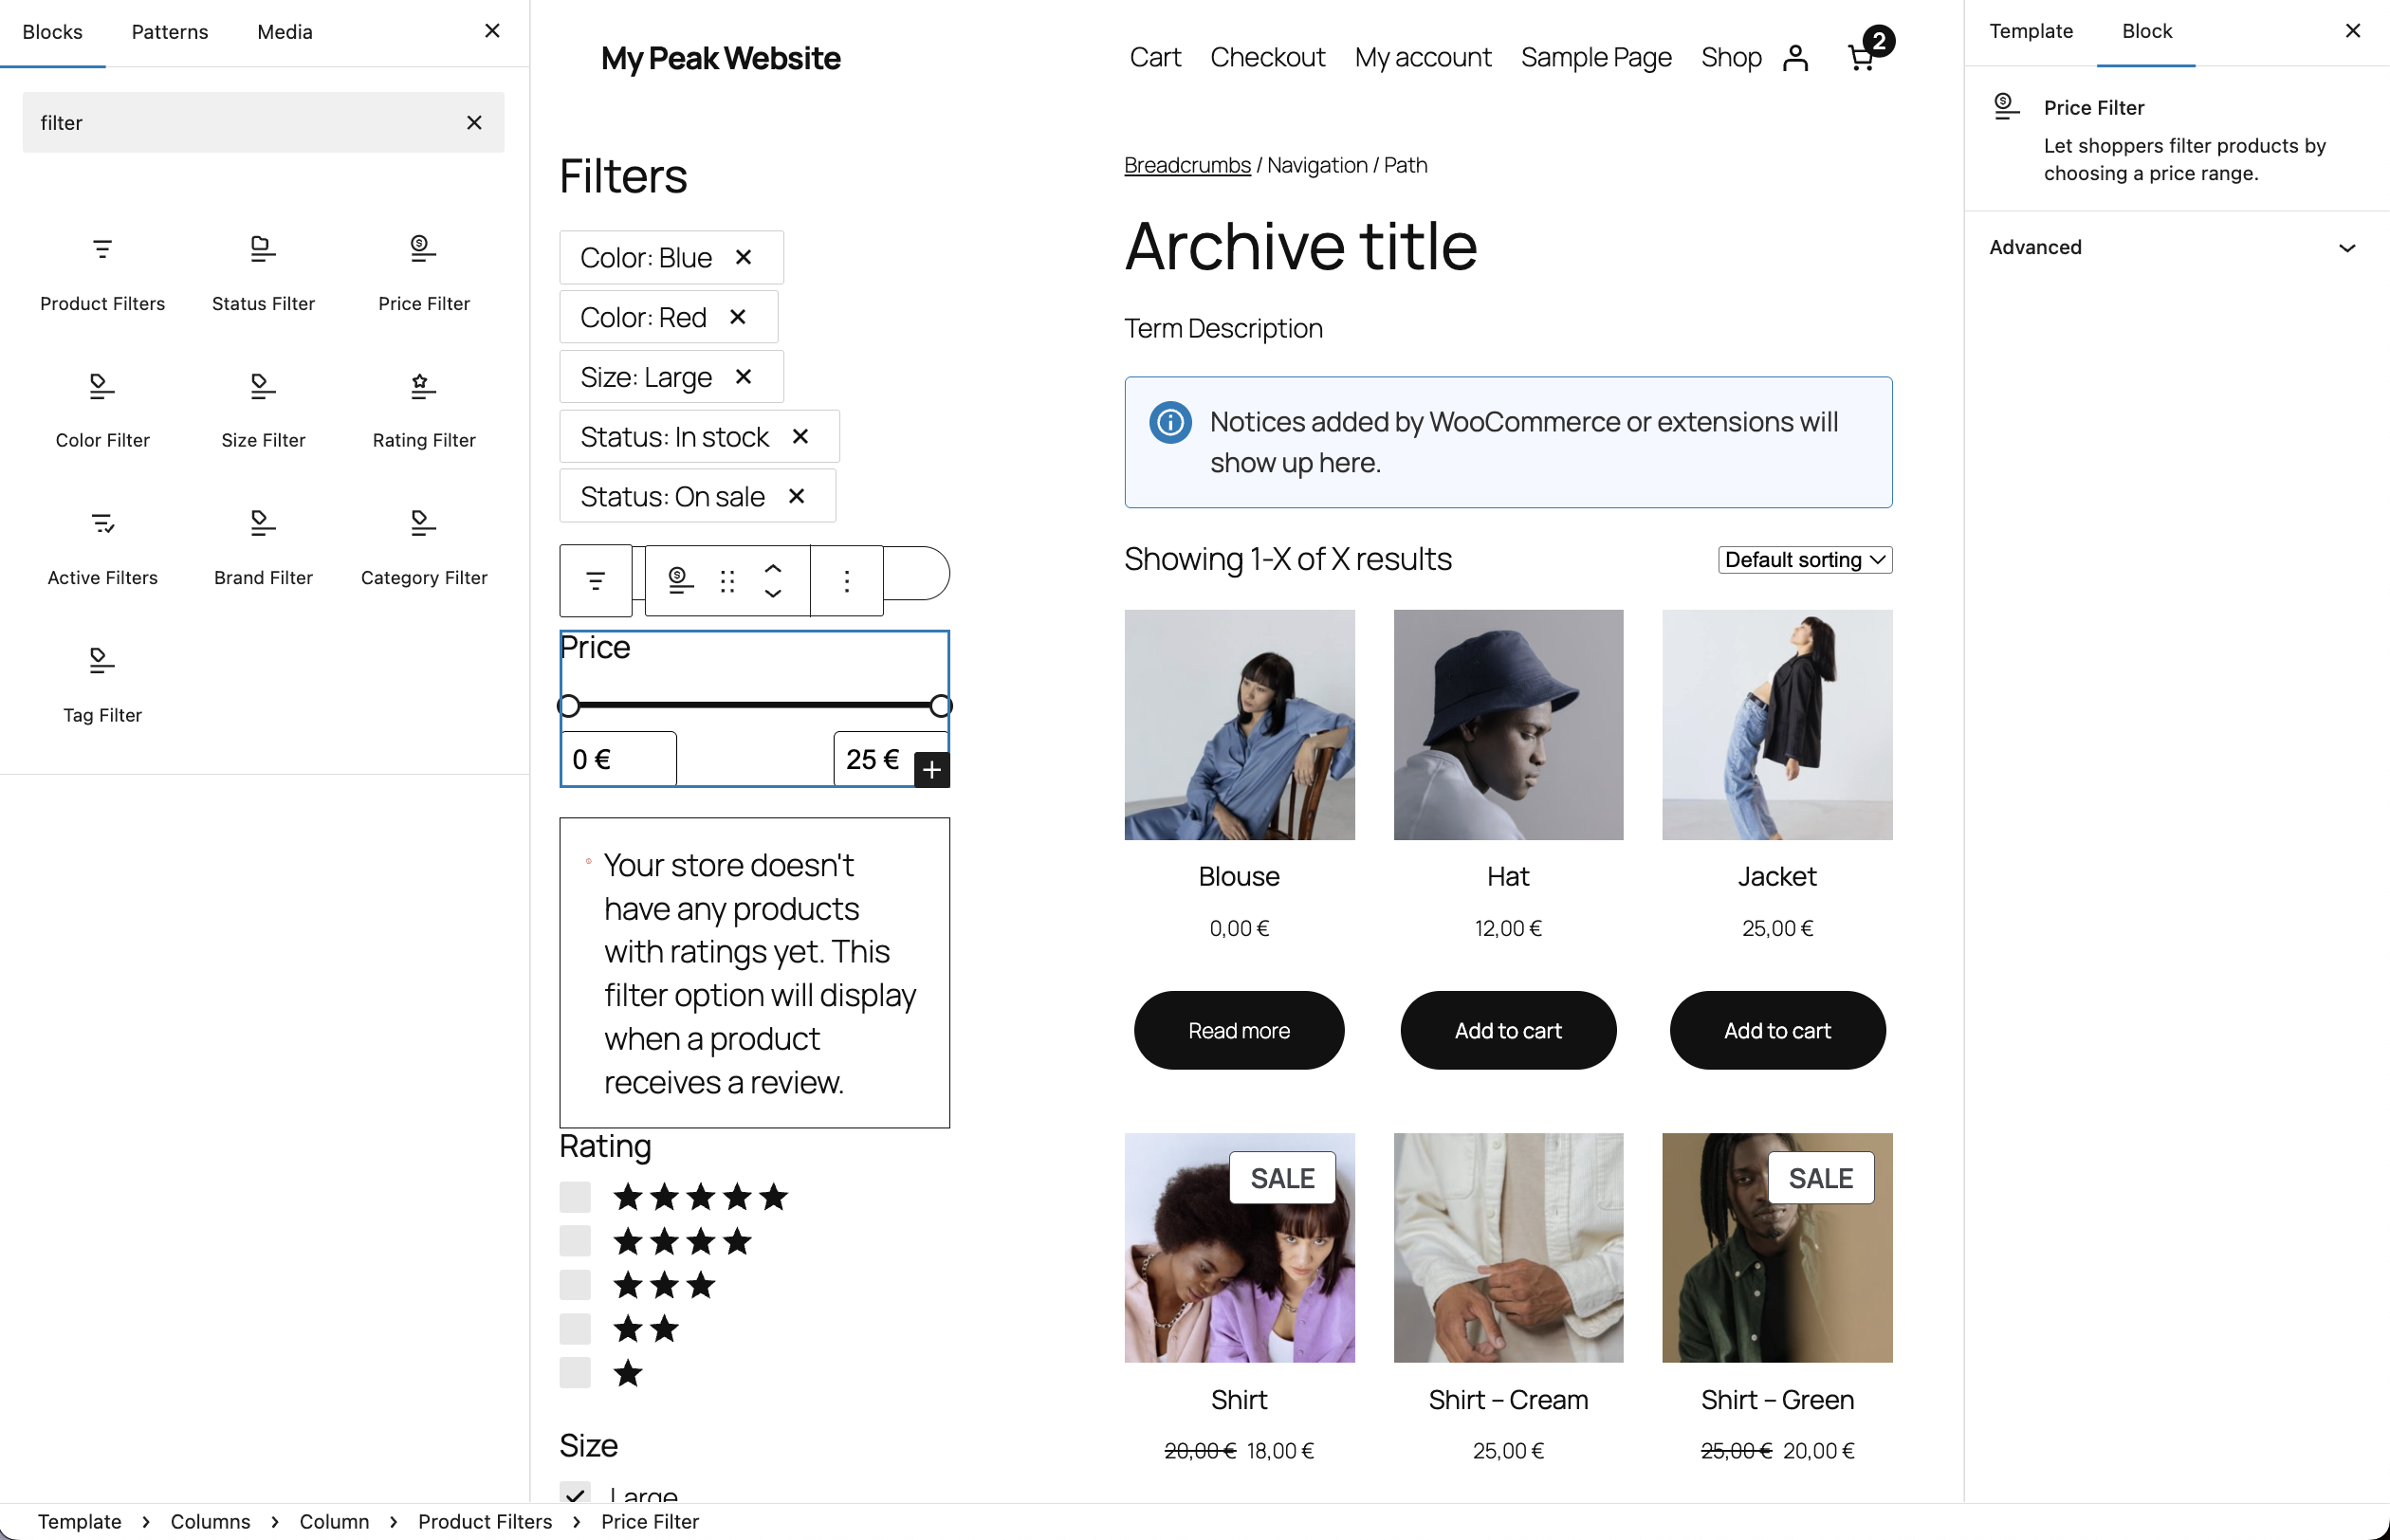Click the Breadcrumbs link

[1187, 165]
